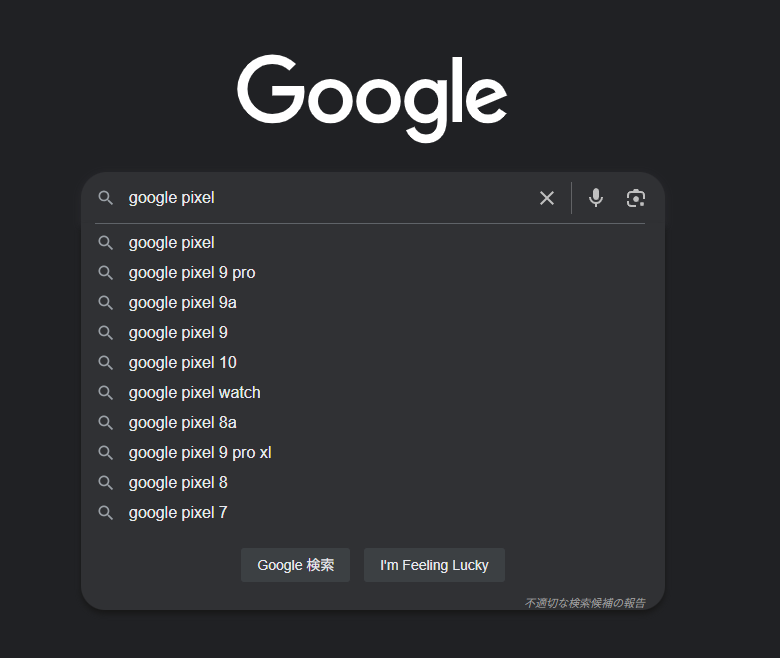Image resolution: width=780 pixels, height=658 pixels.
Task: Pick the google pixel 10 suggestion
Action: [373, 363]
